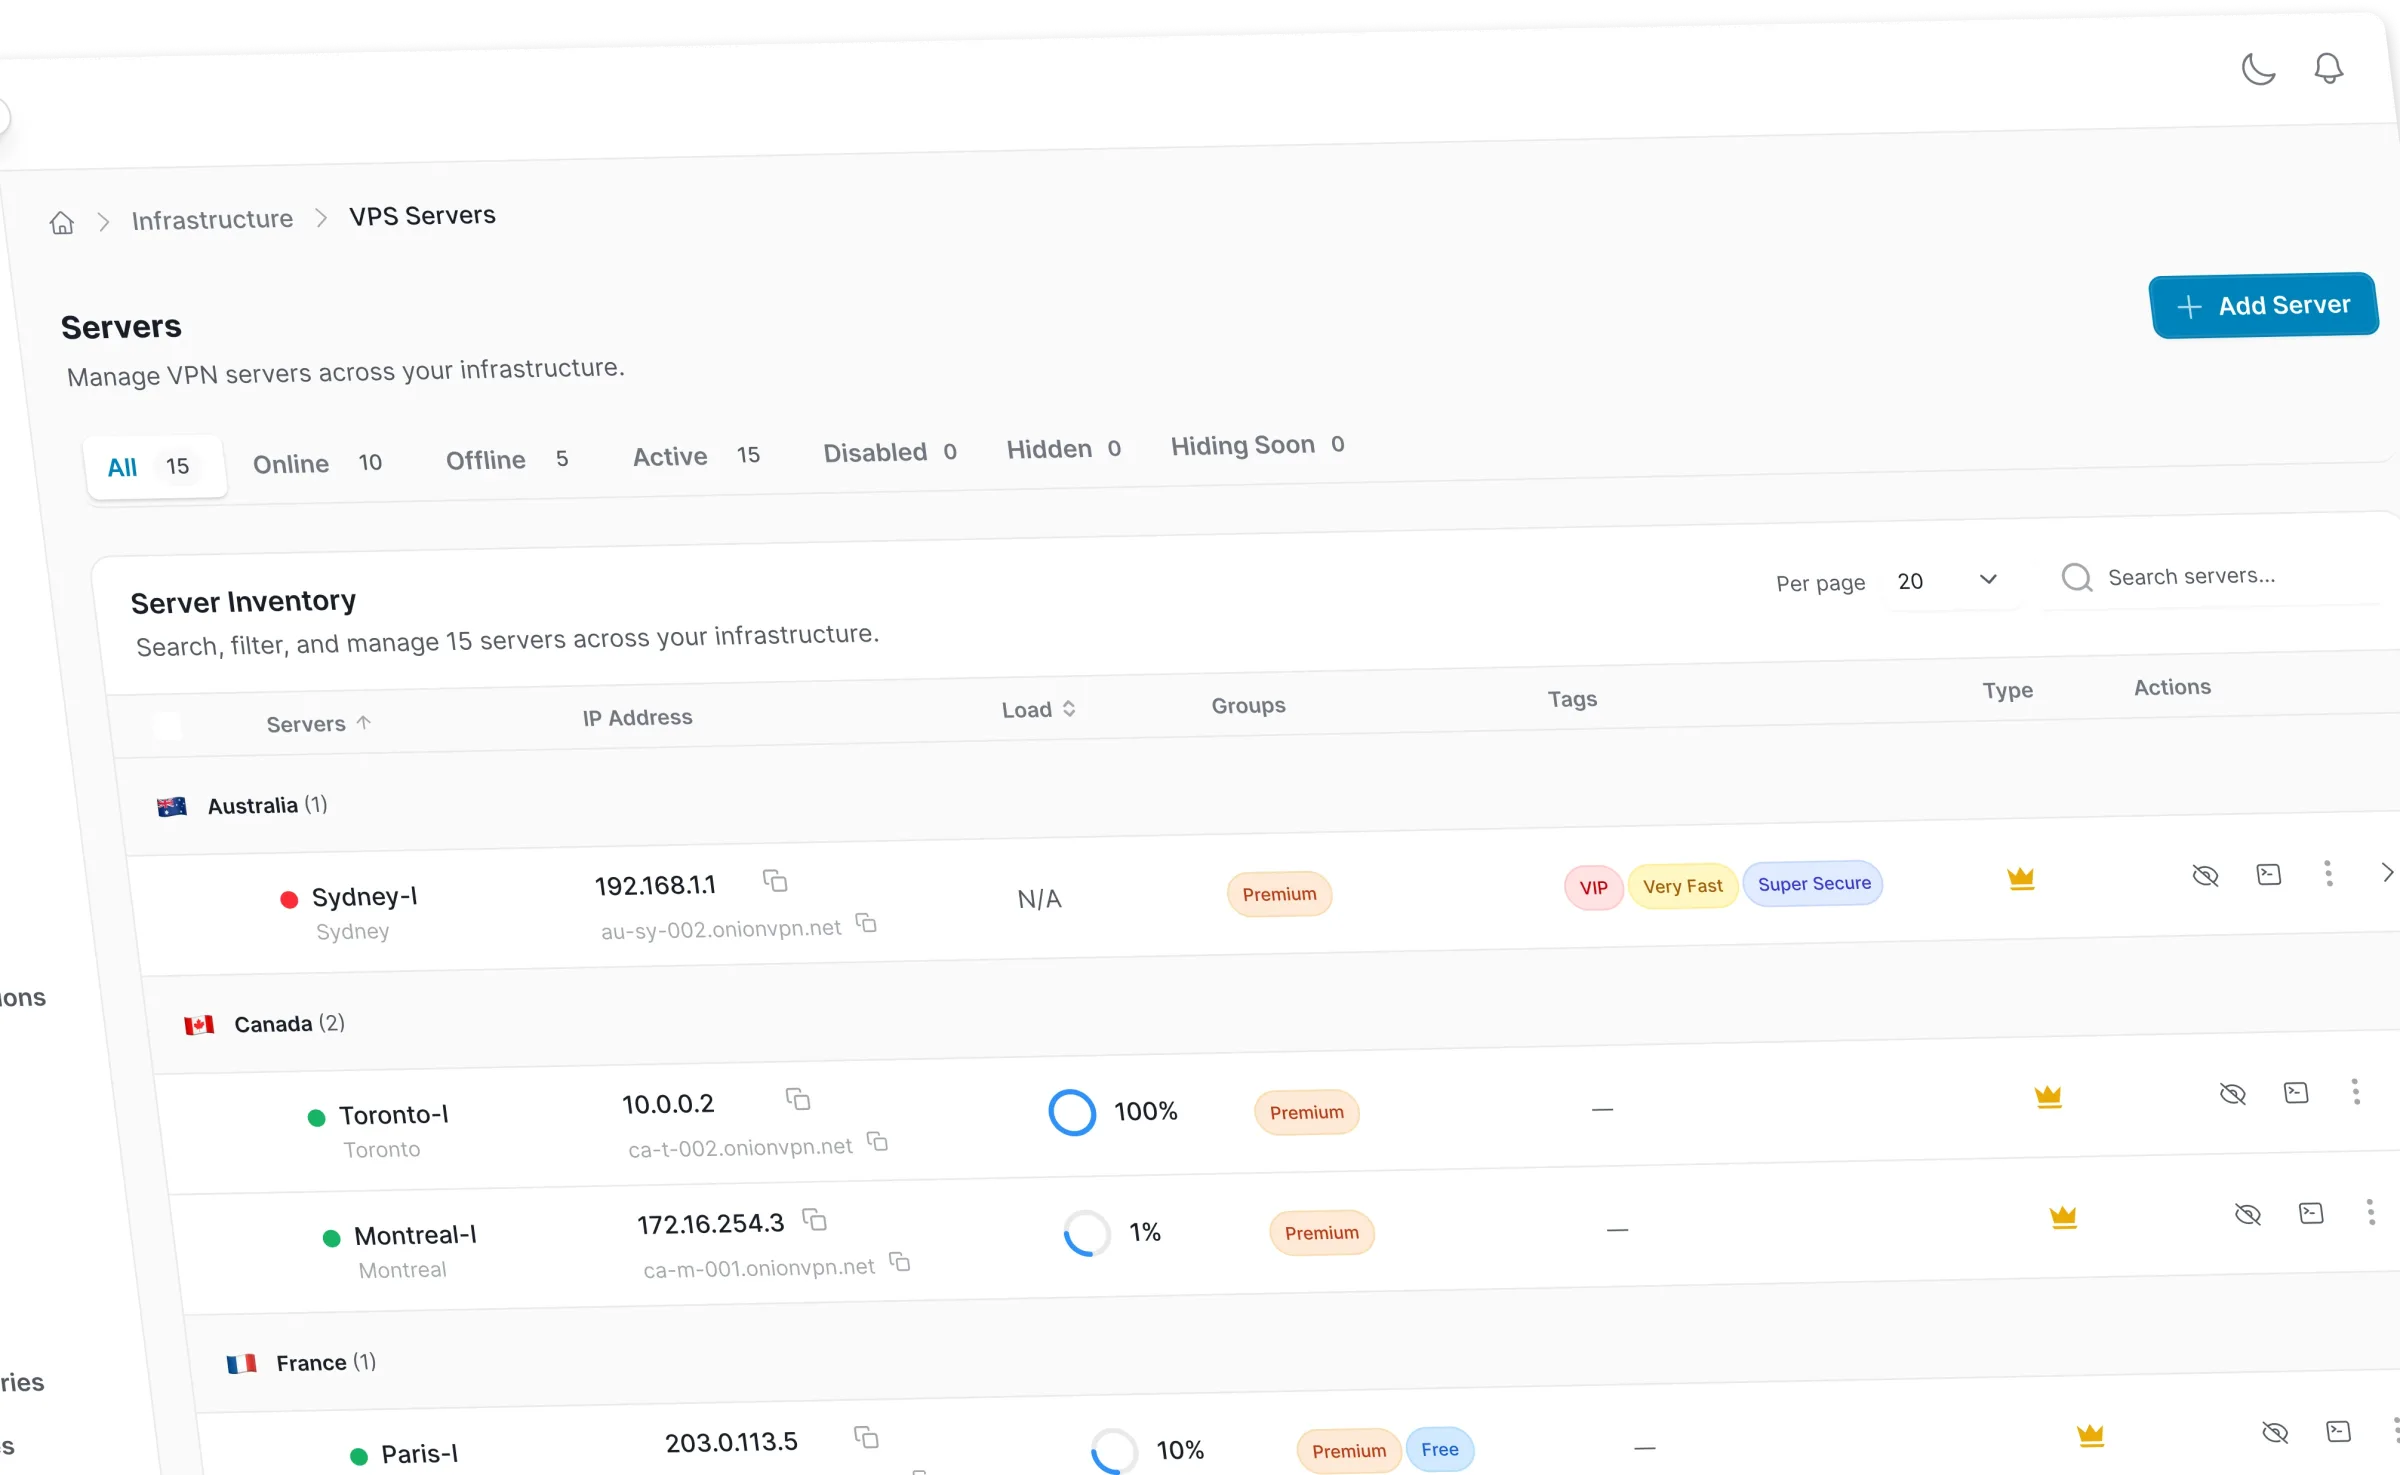
Task: Open Infrastructure breadcrumb link
Action: coord(212,219)
